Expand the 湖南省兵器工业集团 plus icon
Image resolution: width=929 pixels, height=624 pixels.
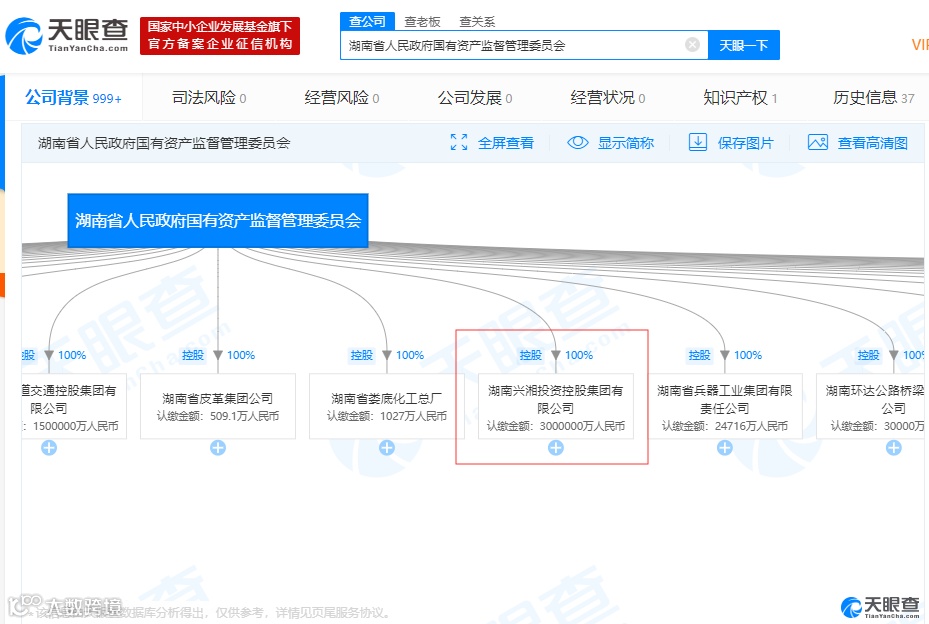coord(725,448)
